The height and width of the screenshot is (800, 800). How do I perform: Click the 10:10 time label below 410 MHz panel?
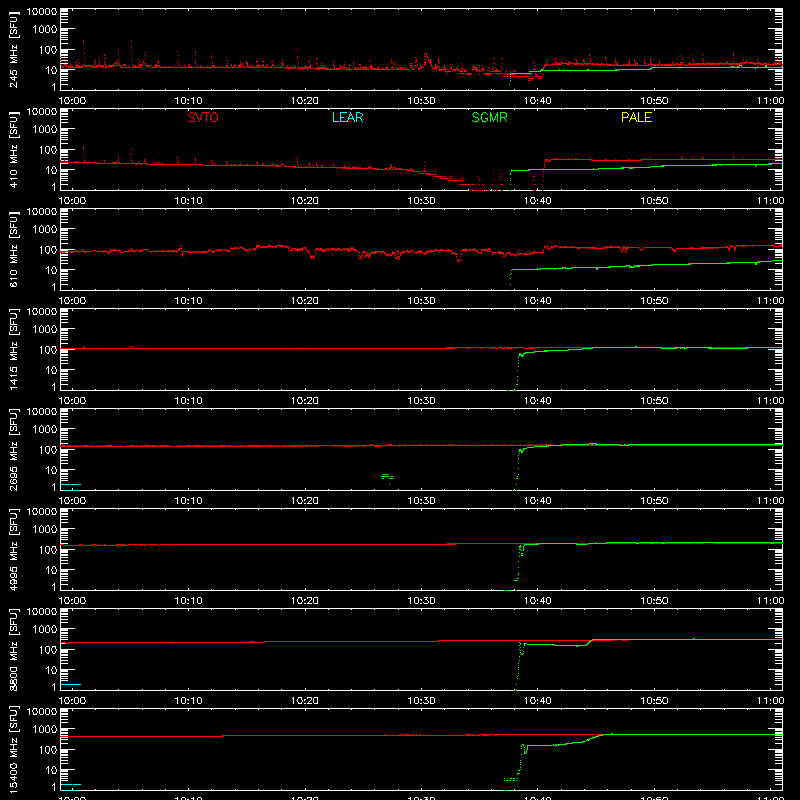click(x=189, y=201)
